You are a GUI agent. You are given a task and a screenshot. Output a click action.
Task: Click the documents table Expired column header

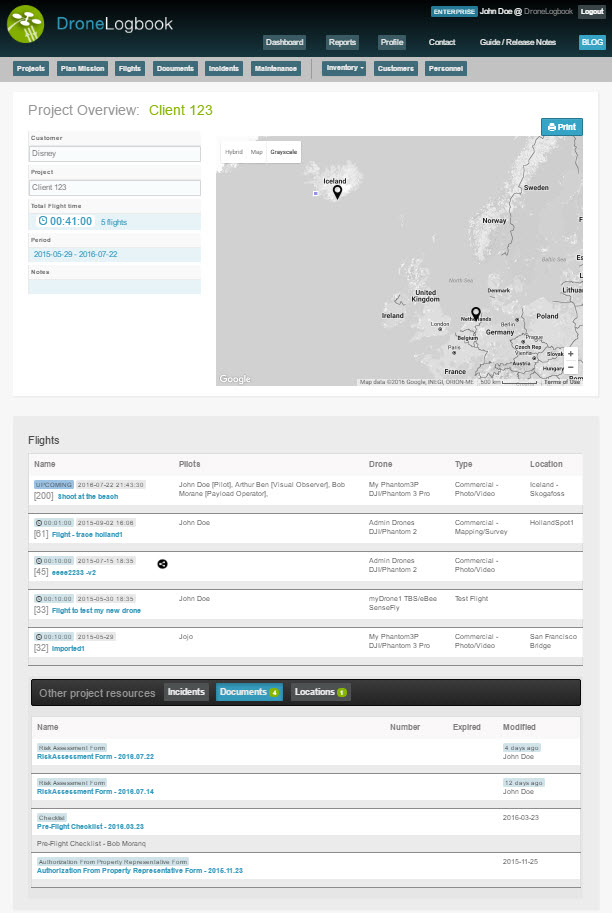point(467,727)
